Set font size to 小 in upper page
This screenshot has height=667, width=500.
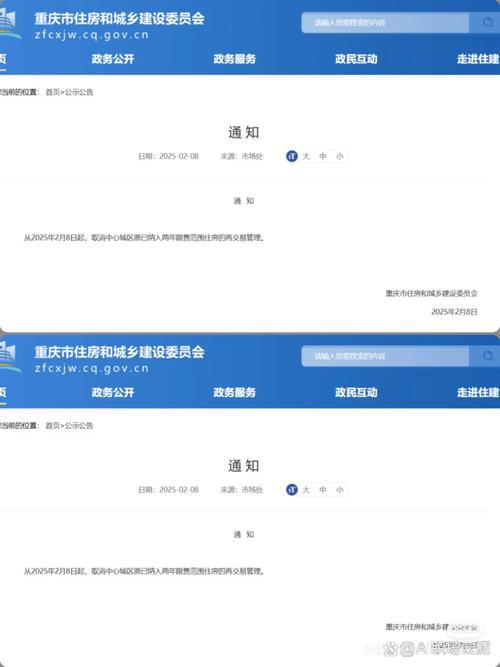tap(340, 156)
